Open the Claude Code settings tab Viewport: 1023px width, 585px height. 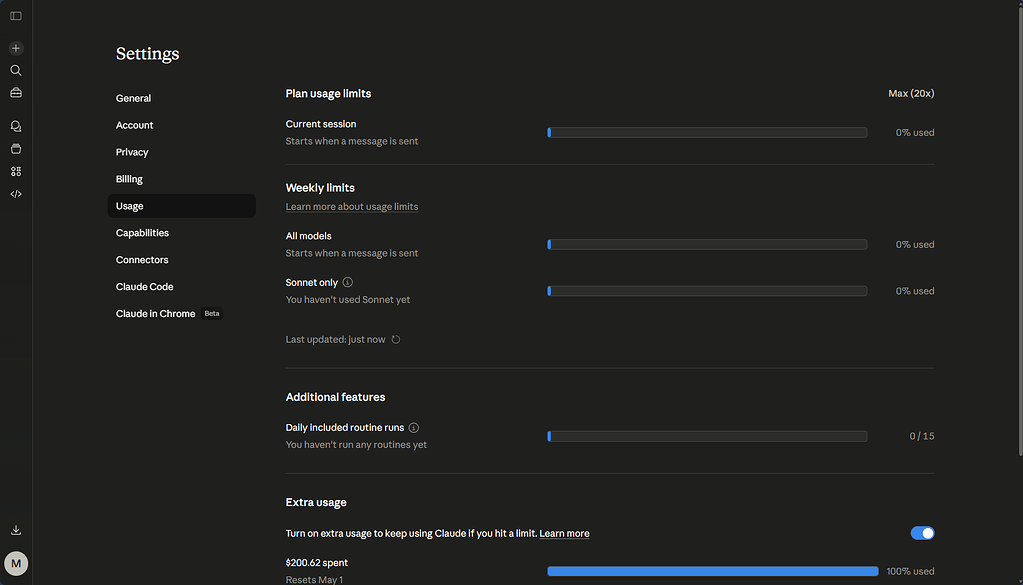[181, 287]
